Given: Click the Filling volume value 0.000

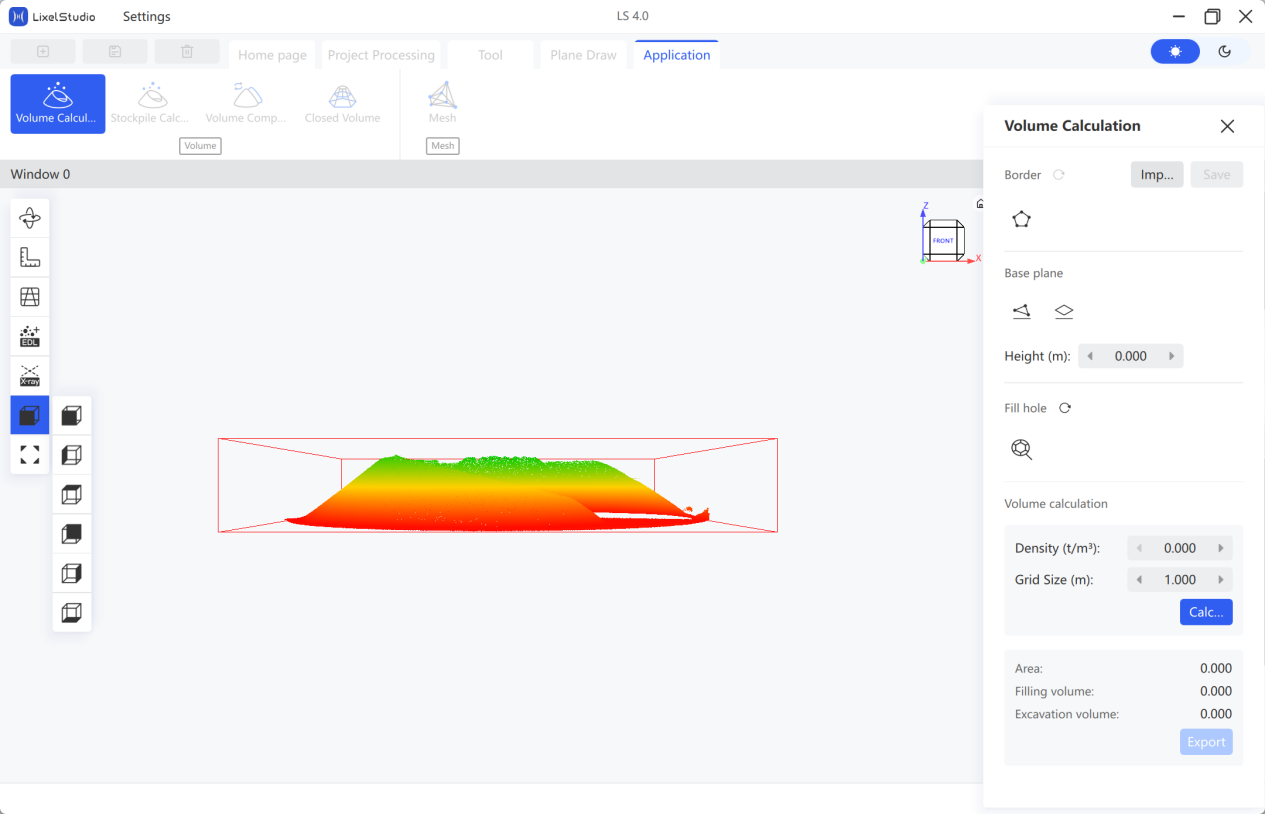Looking at the screenshot, I should 1216,691.
